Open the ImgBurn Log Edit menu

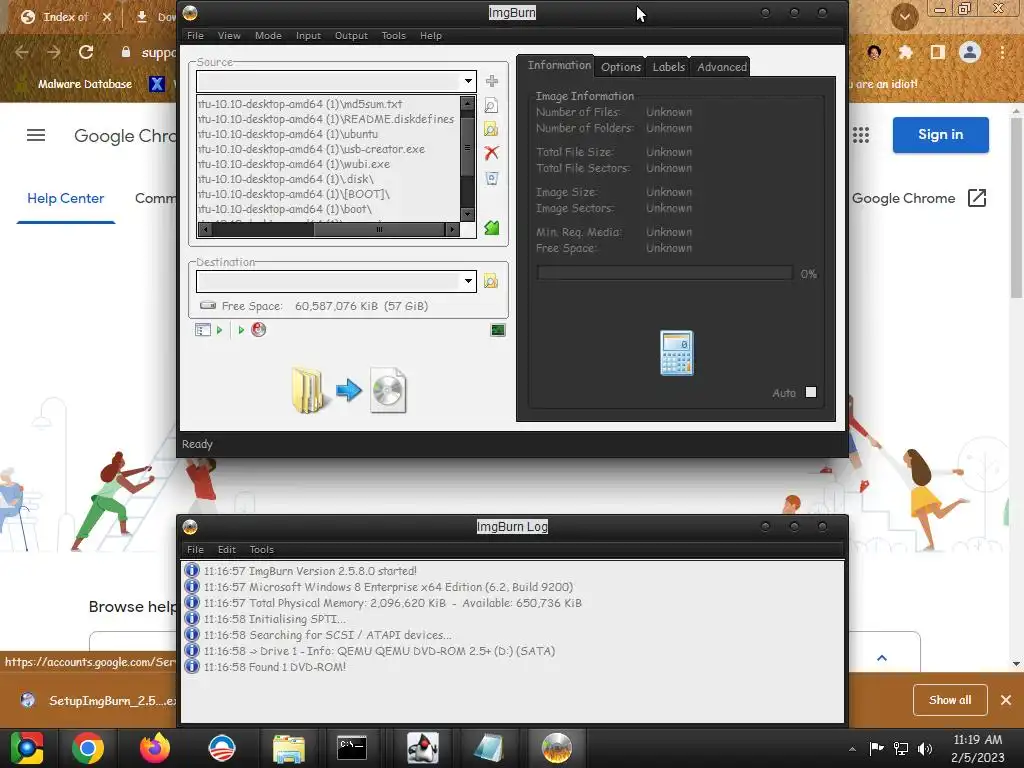[227, 549]
